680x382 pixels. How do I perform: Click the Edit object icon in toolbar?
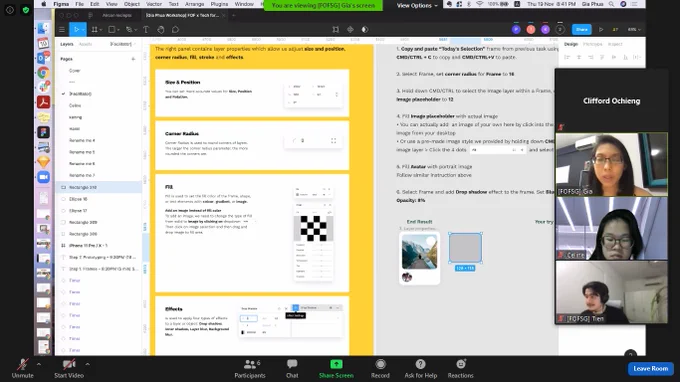coord(336,29)
